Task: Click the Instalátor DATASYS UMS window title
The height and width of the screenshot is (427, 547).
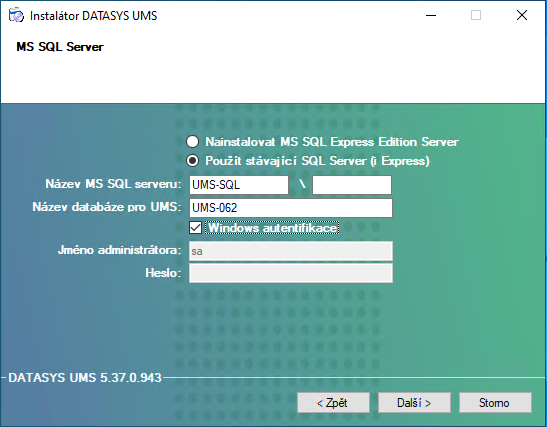Action: [93, 16]
